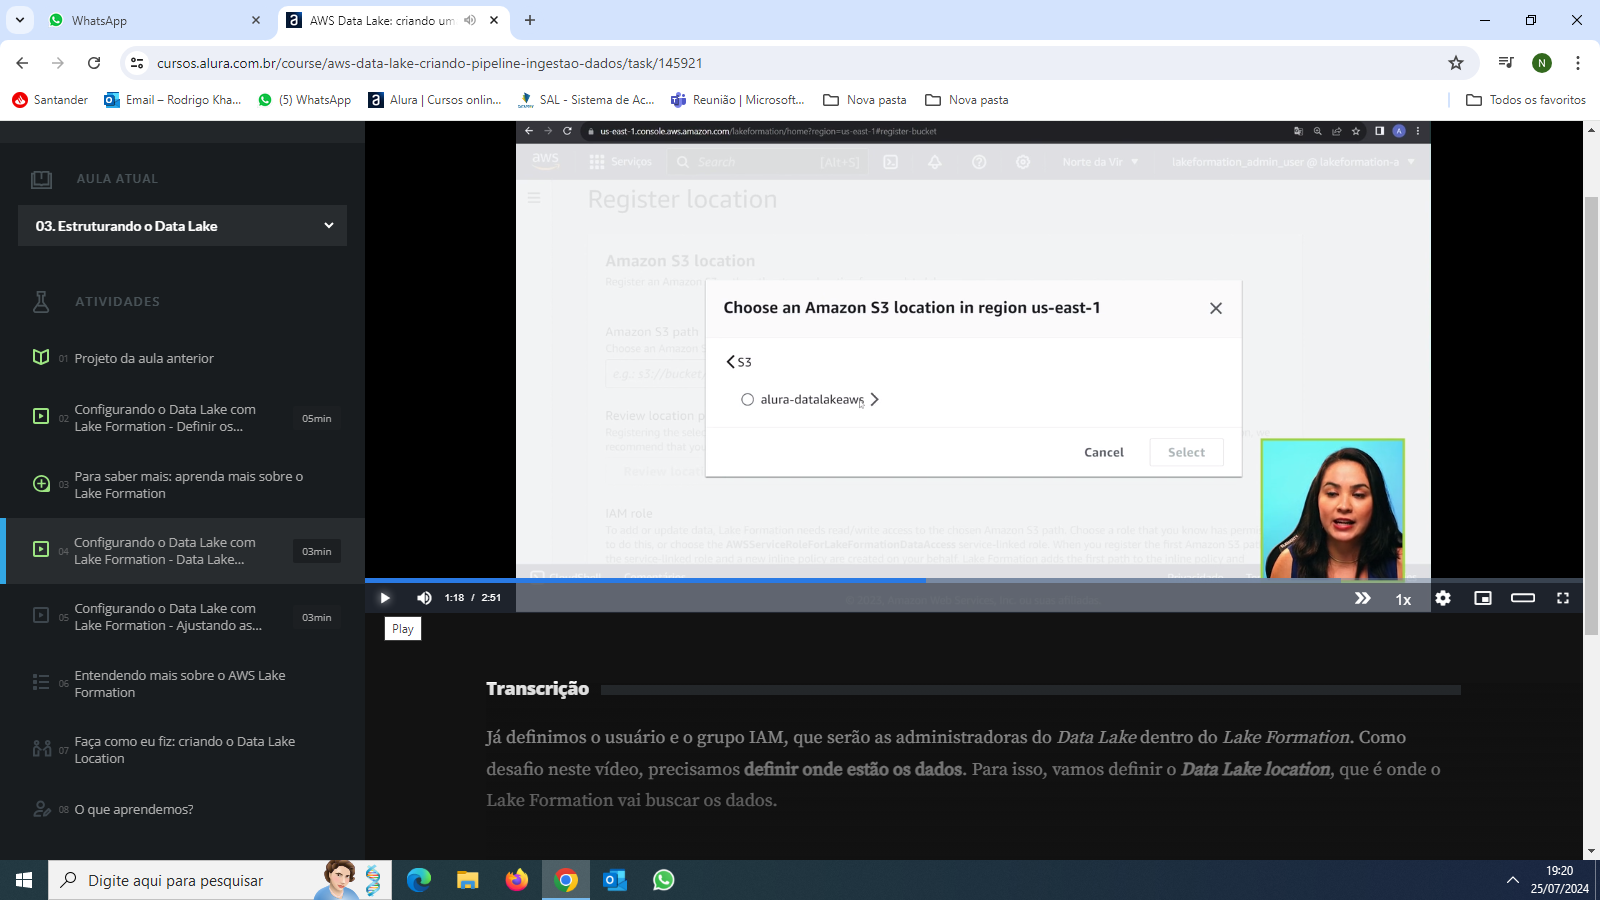Enter fullscreen video mode
This screenshot has height=900, width=1600.
coord(1563,598)
